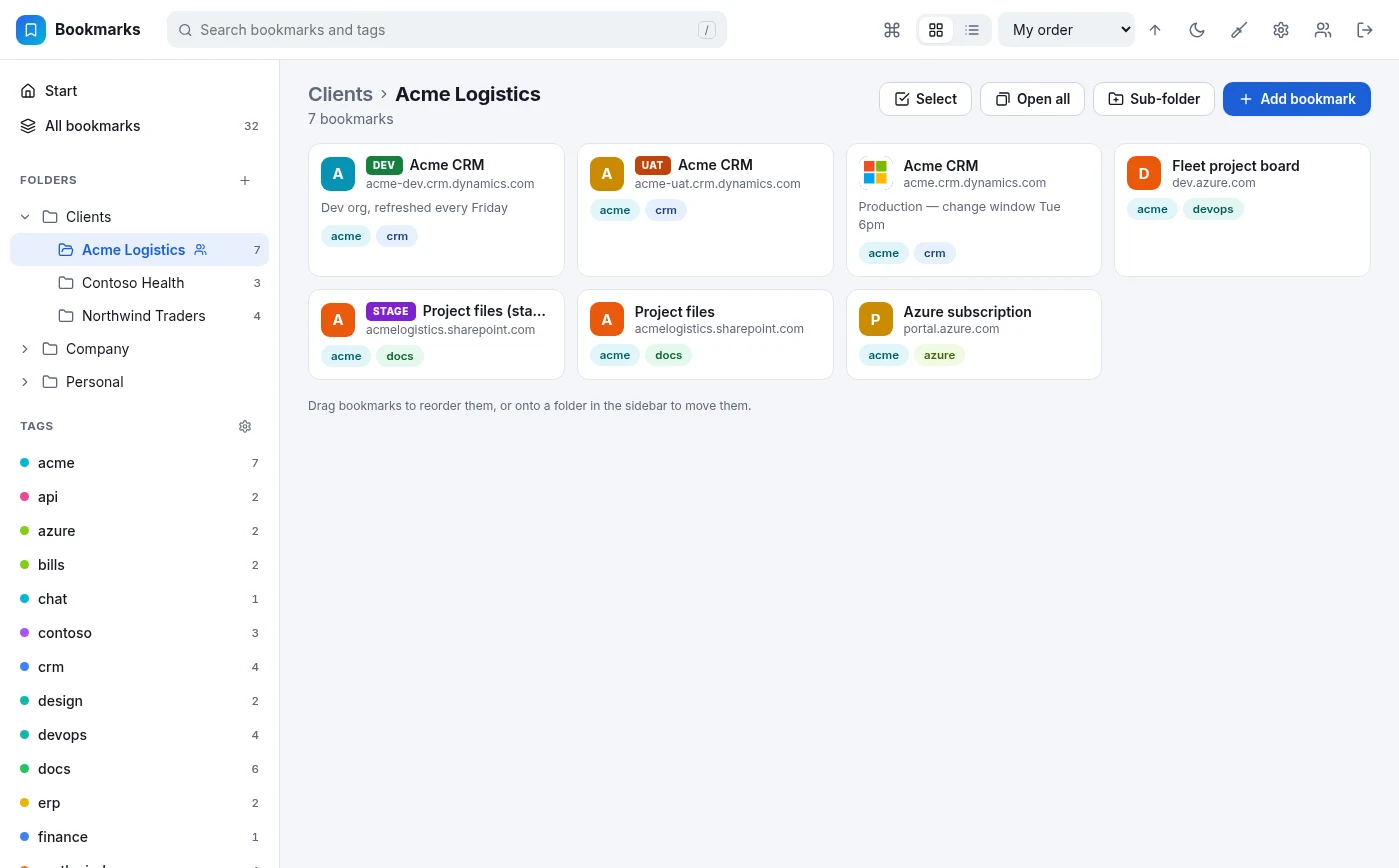Switch to list view

pyautogui.click(x=972, y=30)
